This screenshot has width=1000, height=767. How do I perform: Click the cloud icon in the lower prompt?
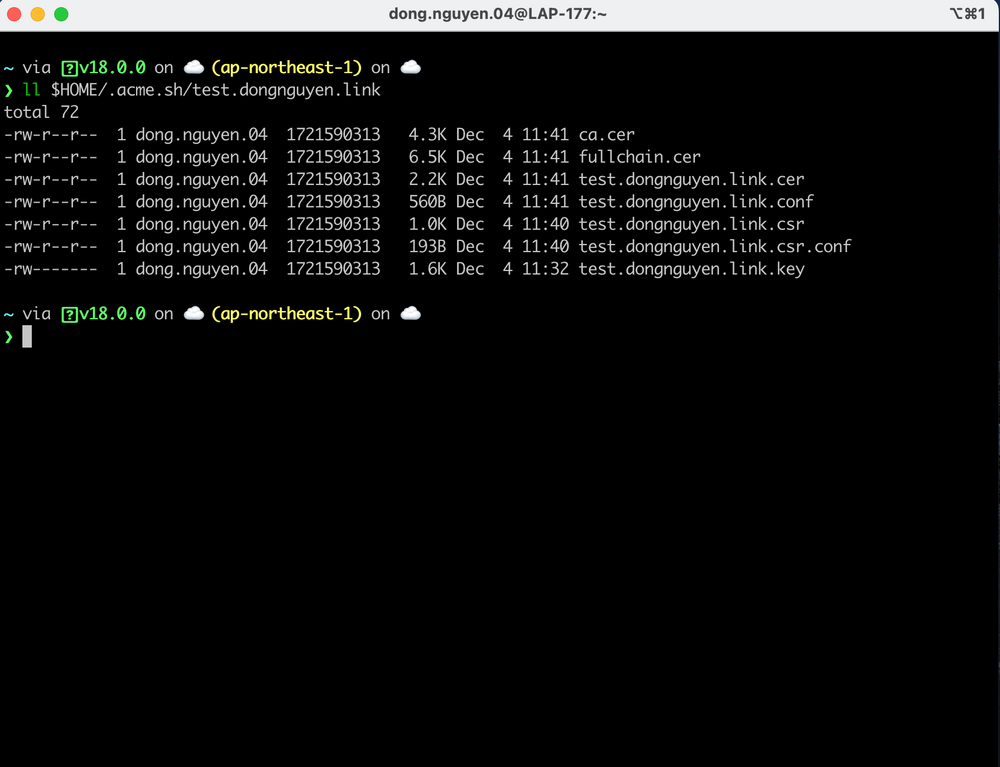pos(194,313)
